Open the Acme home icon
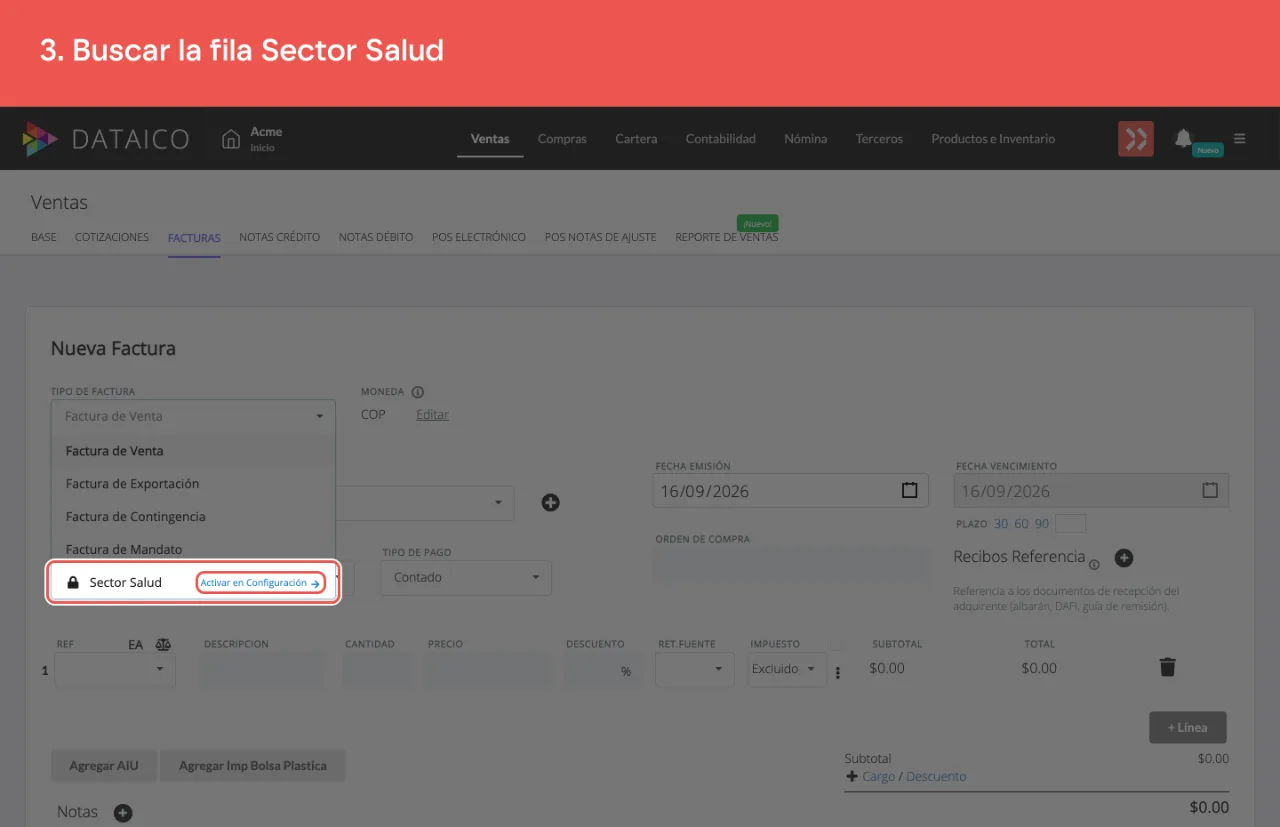The width and height of the screenshot is (1280, 827). click(x=231, y=138)
